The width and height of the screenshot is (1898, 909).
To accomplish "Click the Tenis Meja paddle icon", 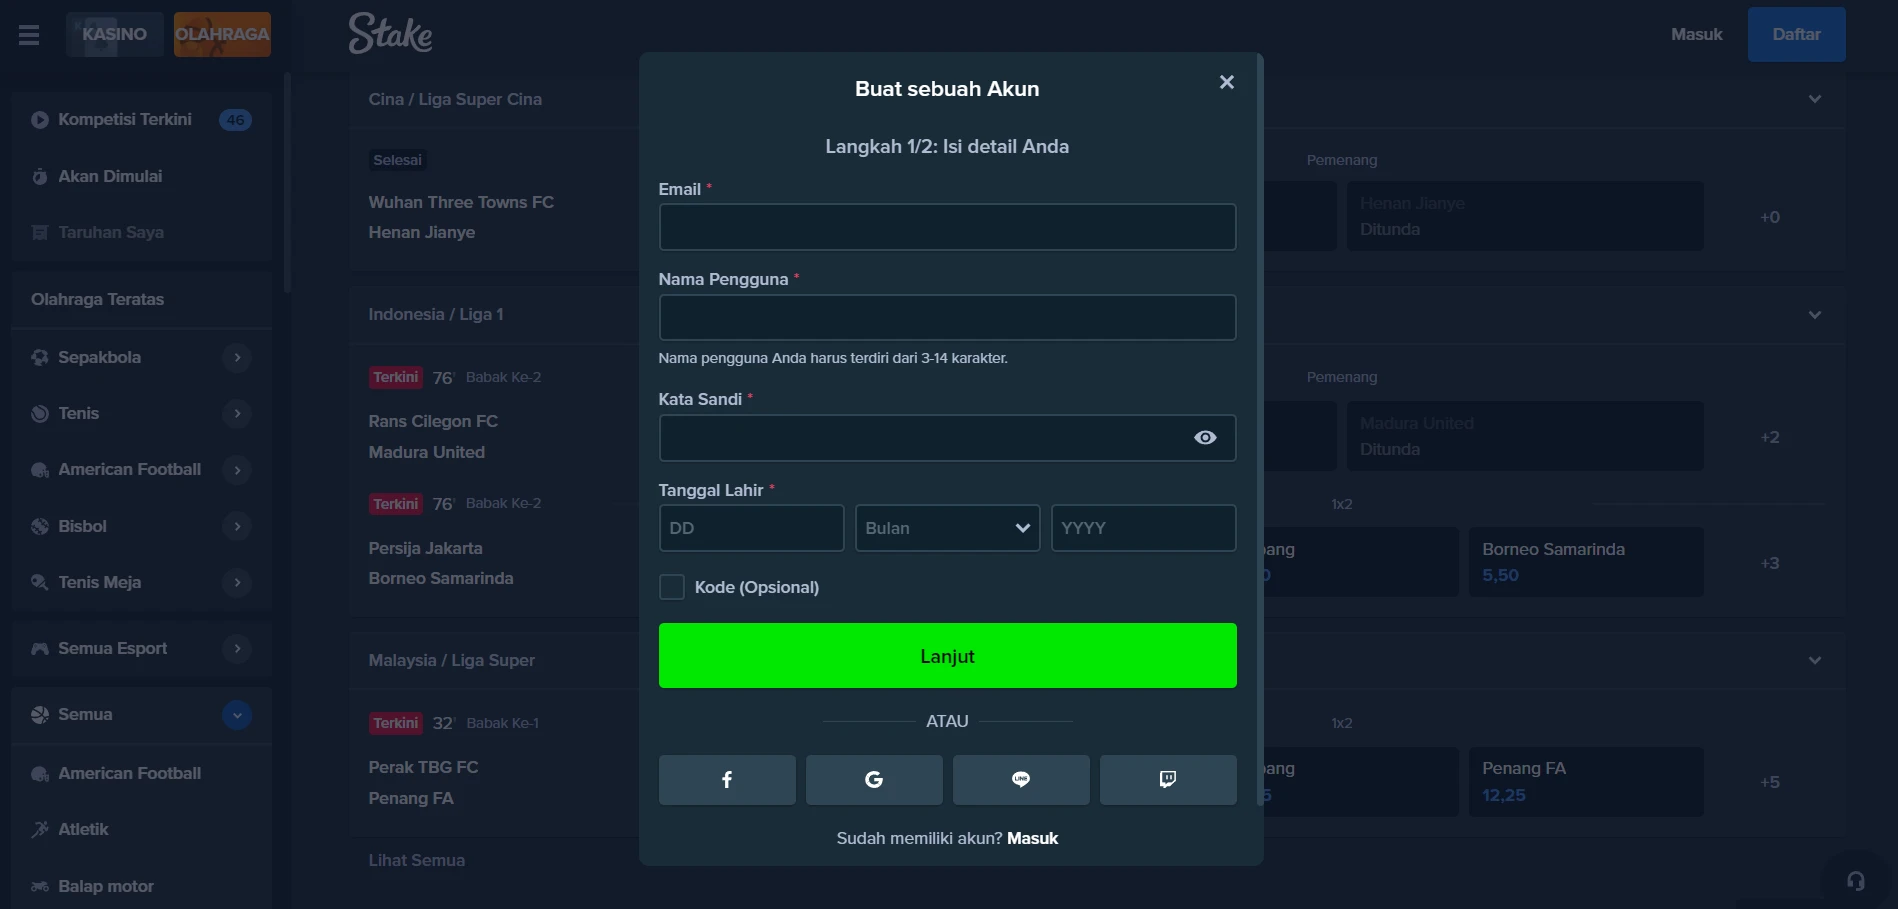I will (40, 582).
